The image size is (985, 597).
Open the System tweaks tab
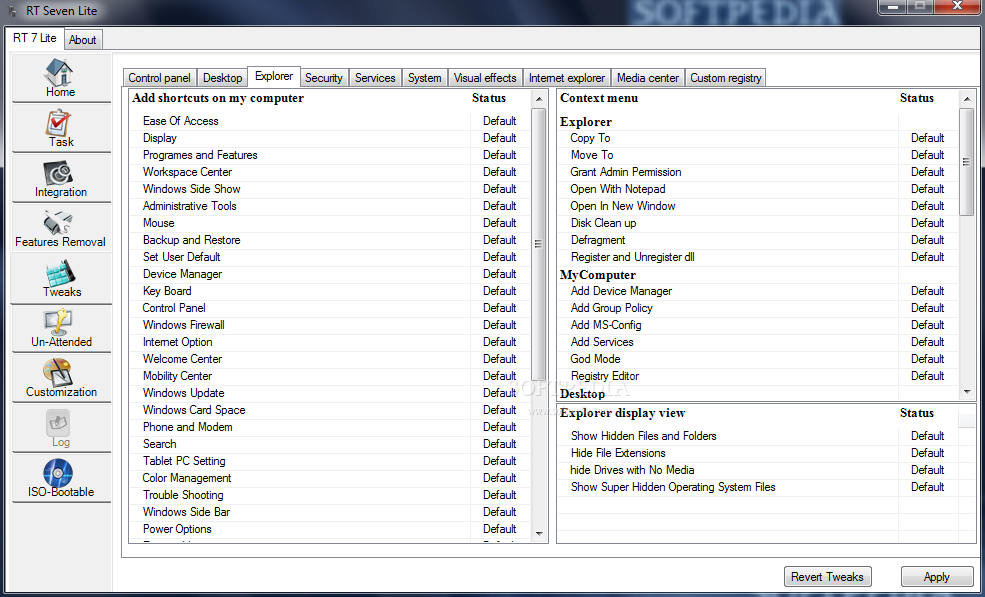(425, 77)
